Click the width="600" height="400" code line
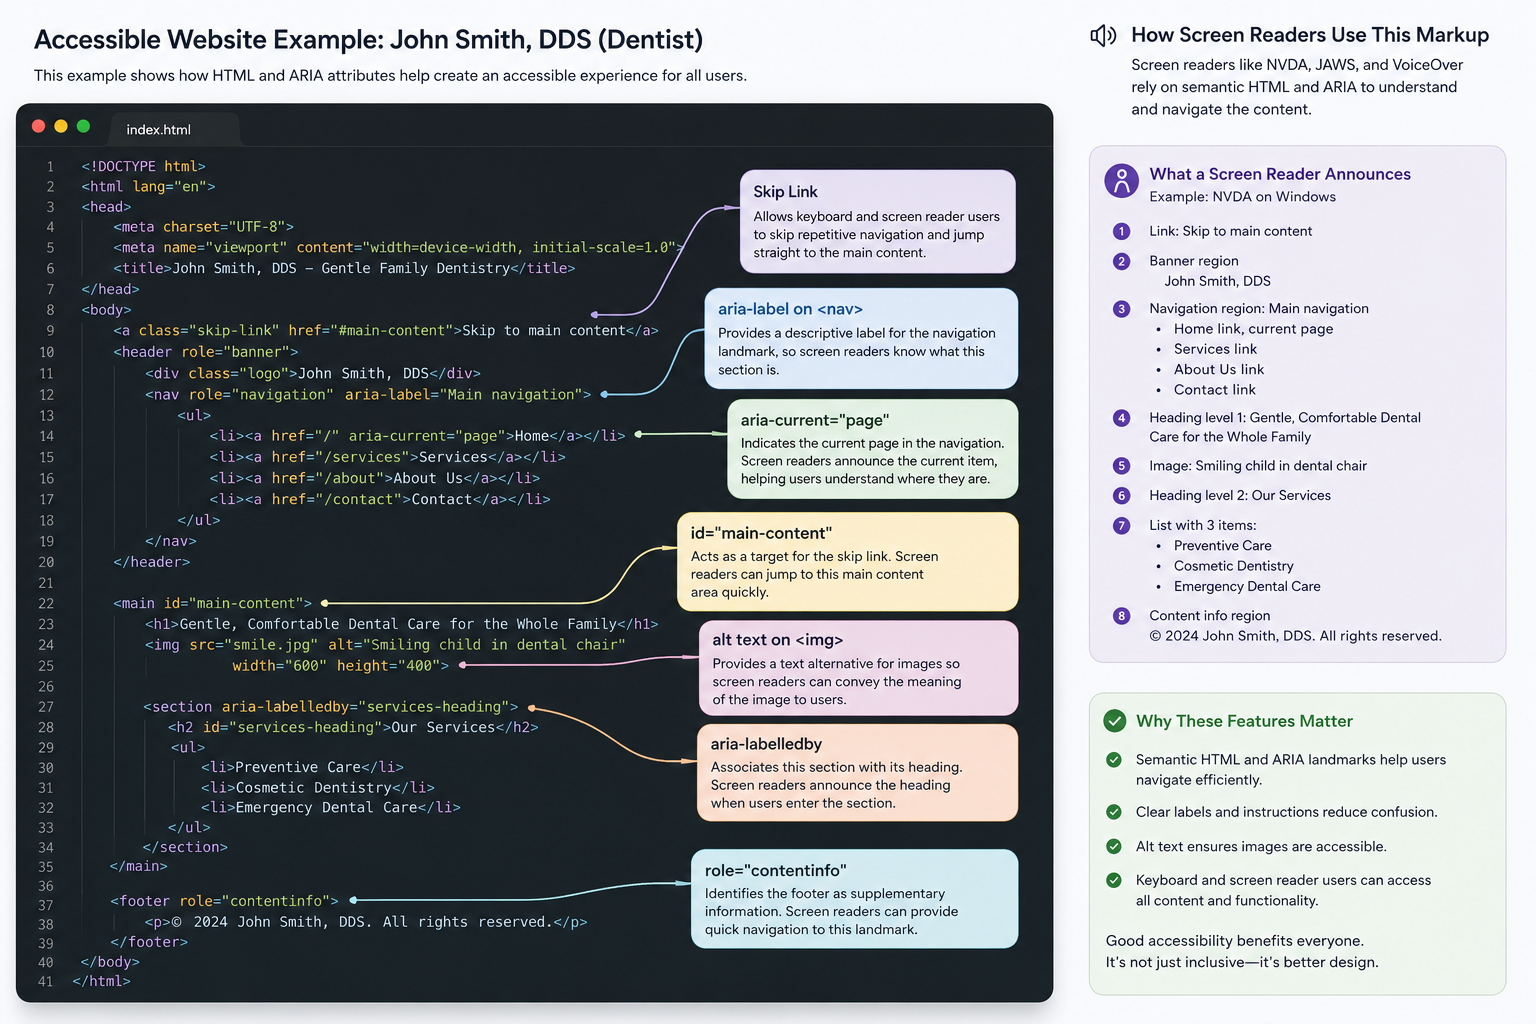 point(341,665)
